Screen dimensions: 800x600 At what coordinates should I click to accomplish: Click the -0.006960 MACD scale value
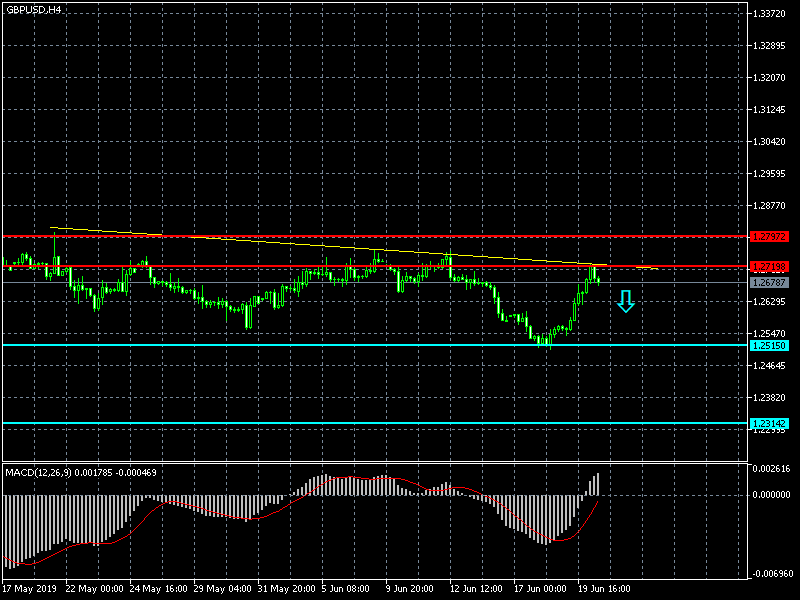point(772,574)
